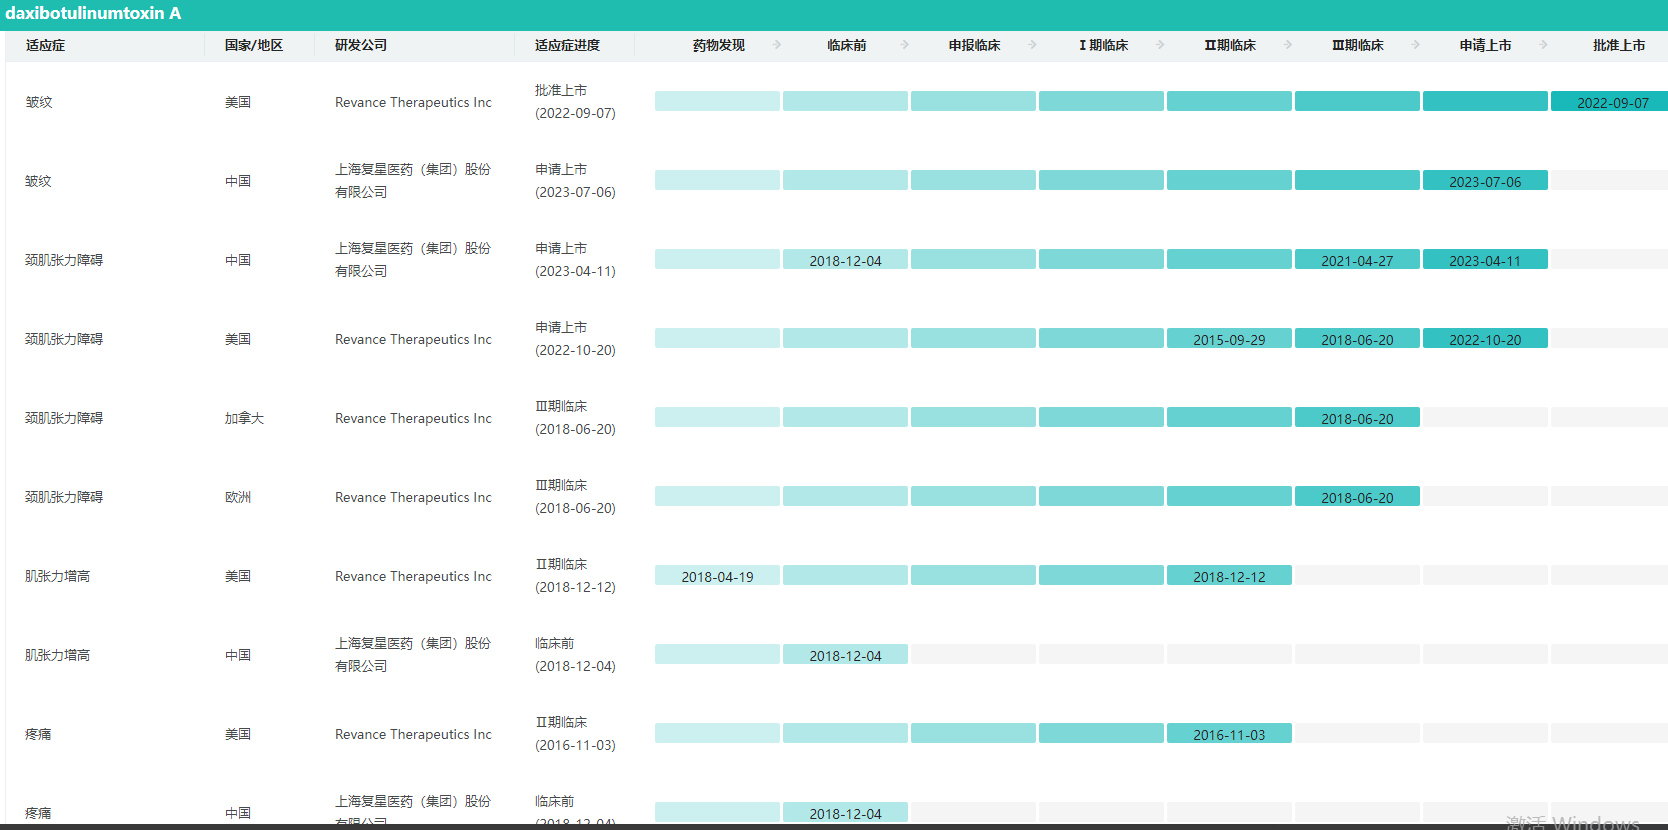Select the 2021-04-27 phase III bar
The image size is (1668, 830).
point(1357,260)
